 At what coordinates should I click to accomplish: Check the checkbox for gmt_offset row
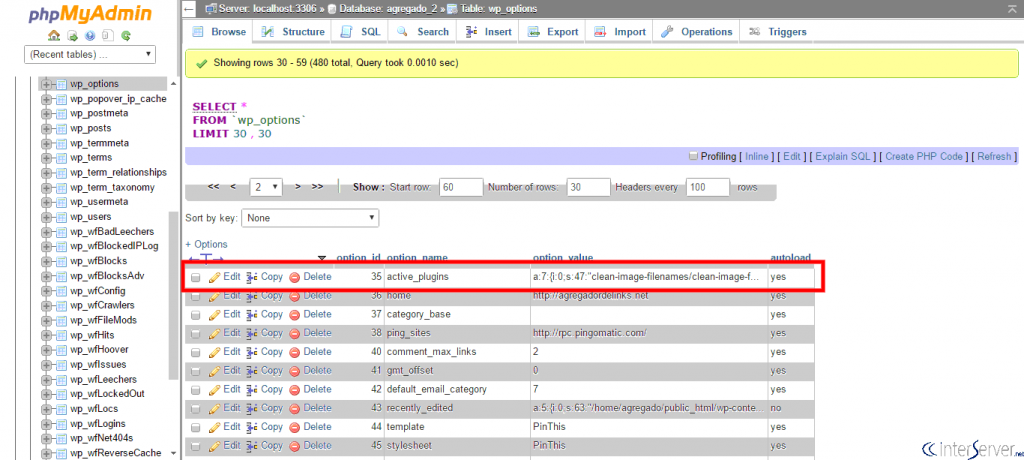196,371
